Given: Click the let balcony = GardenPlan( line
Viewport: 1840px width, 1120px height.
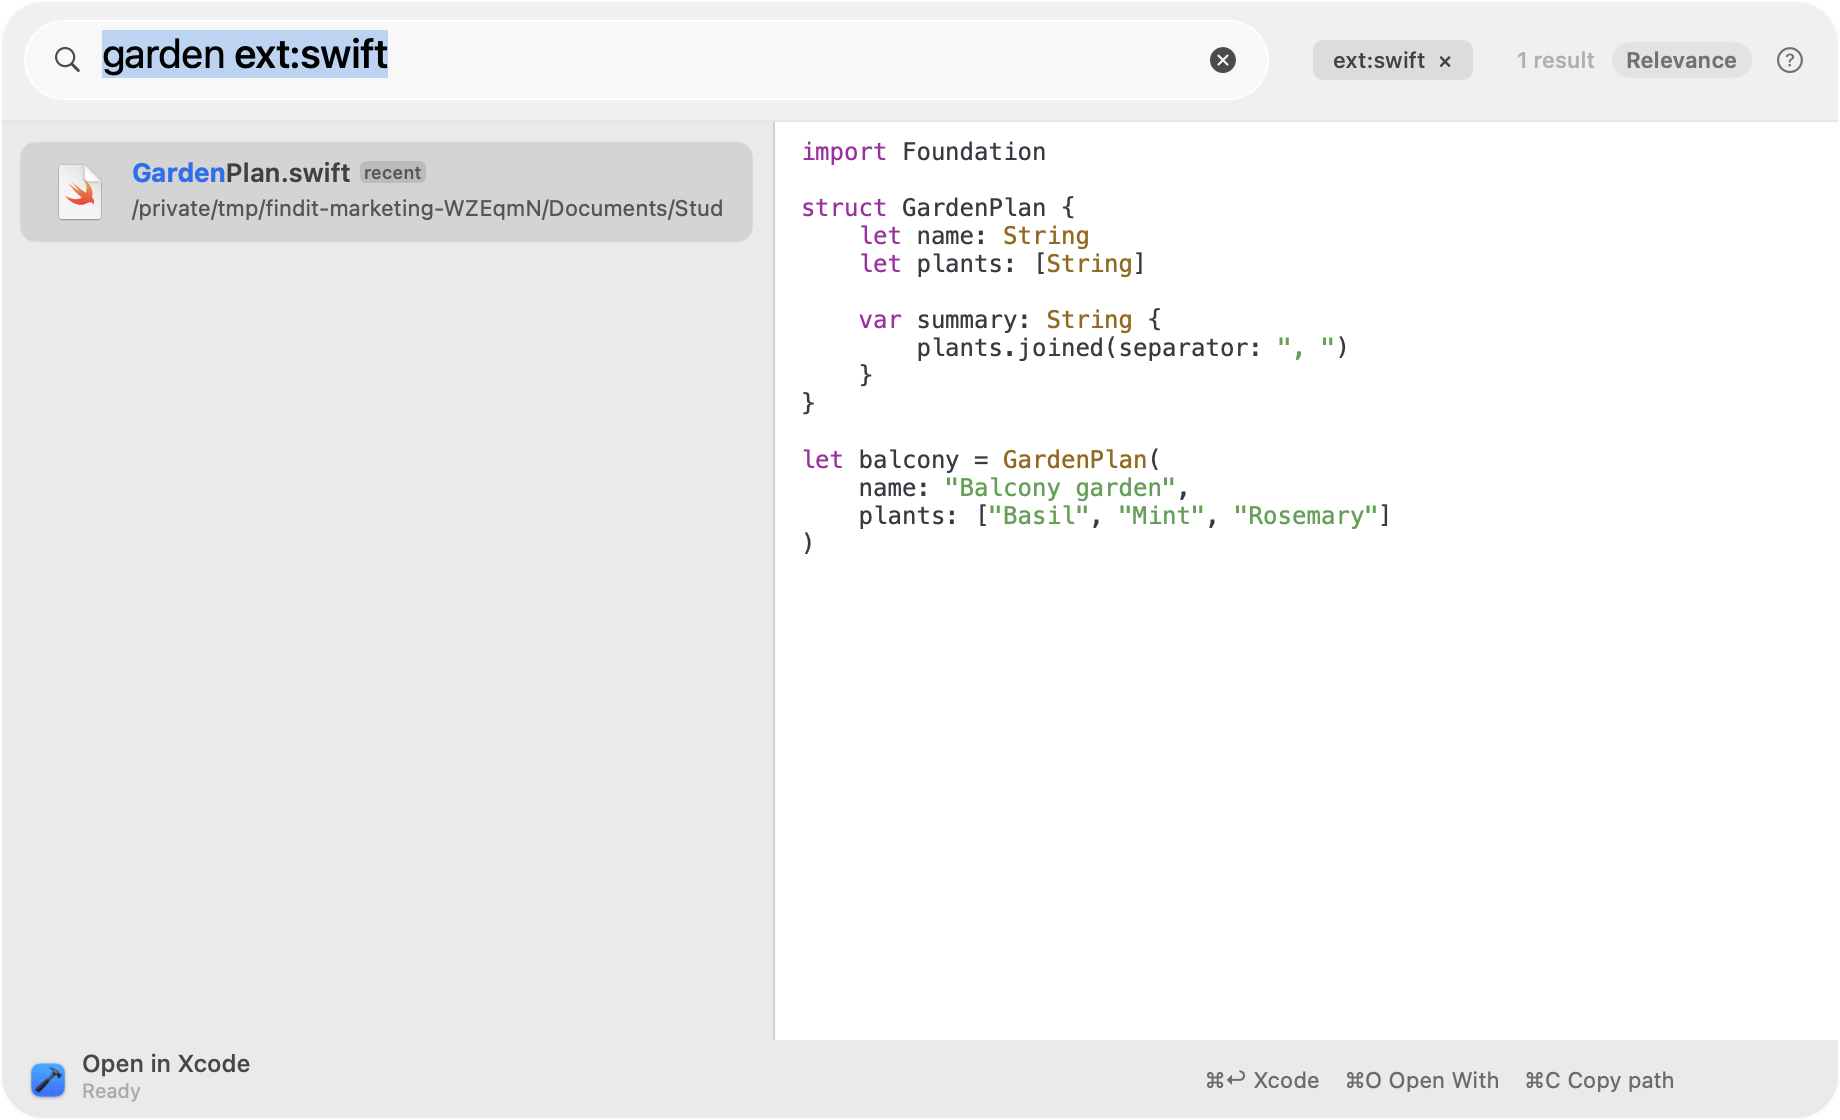Looking at the screenshot, I should 981,460.
